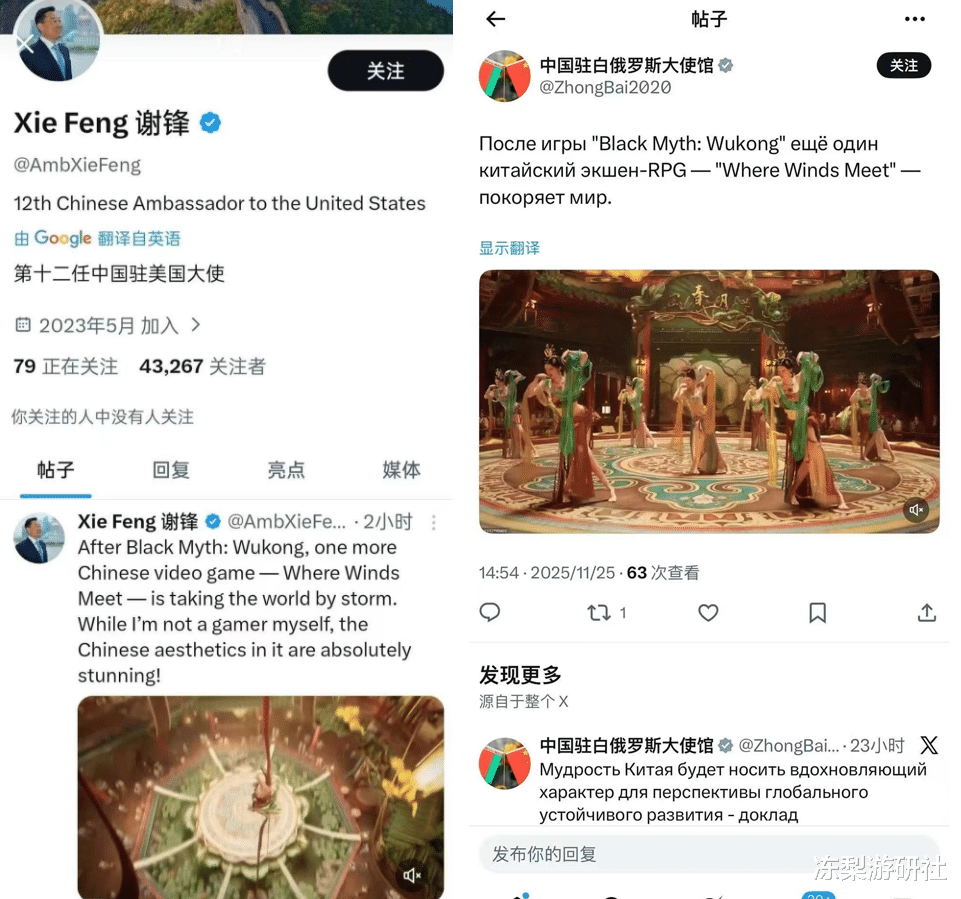The width and height of the screenshot is (961, 899).
Task: Expand join date details chevron
Action: pos(196,324)
